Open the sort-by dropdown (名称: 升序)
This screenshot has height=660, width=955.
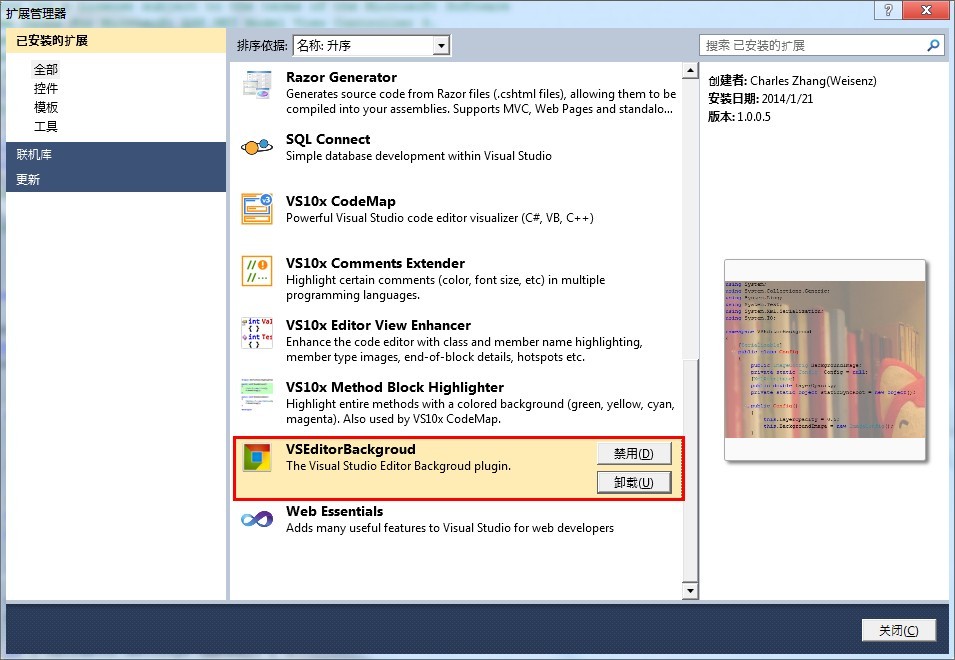tap(440, 46)
